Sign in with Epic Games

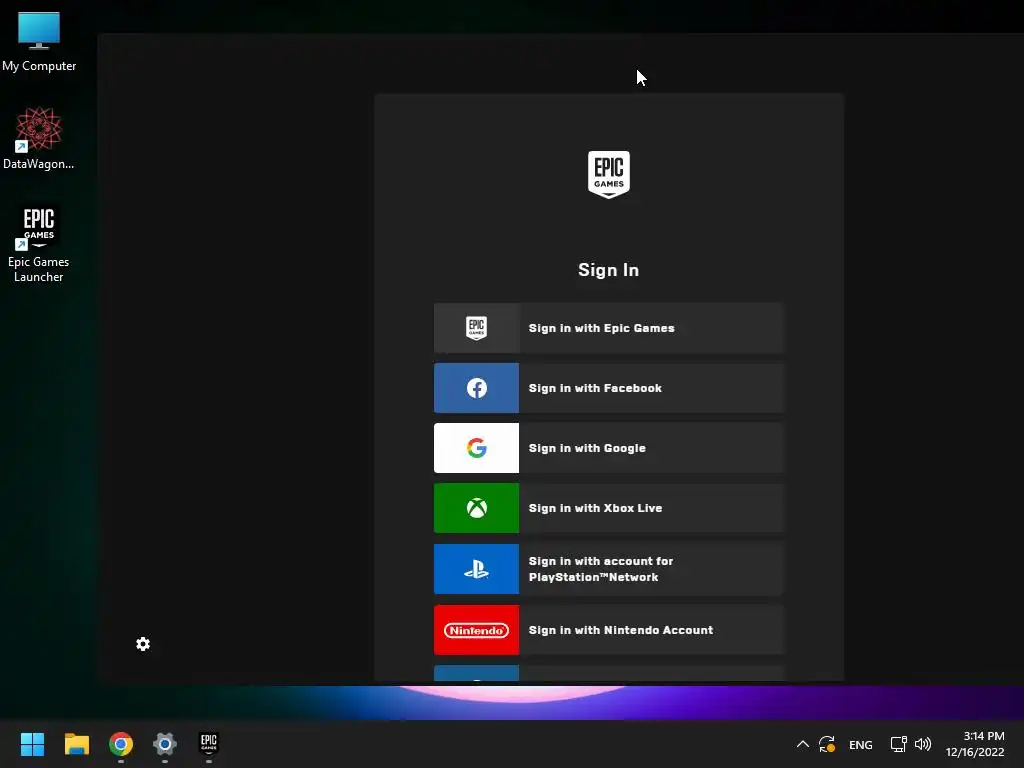(x=608, y=328)
